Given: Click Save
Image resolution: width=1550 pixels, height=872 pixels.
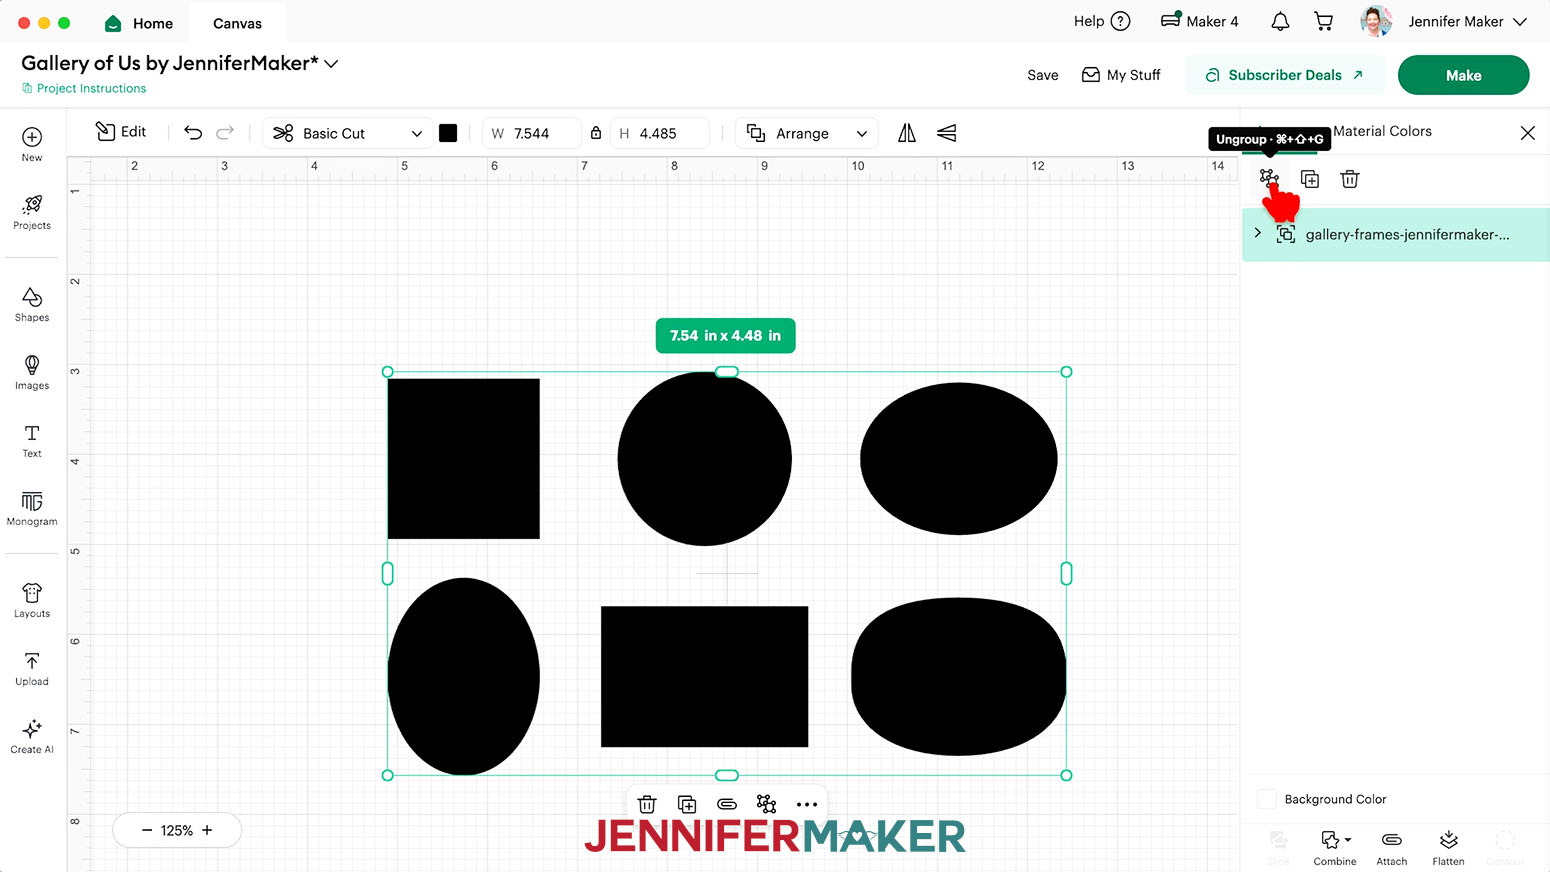Looking at the screenshot, I should (1042, 75).
